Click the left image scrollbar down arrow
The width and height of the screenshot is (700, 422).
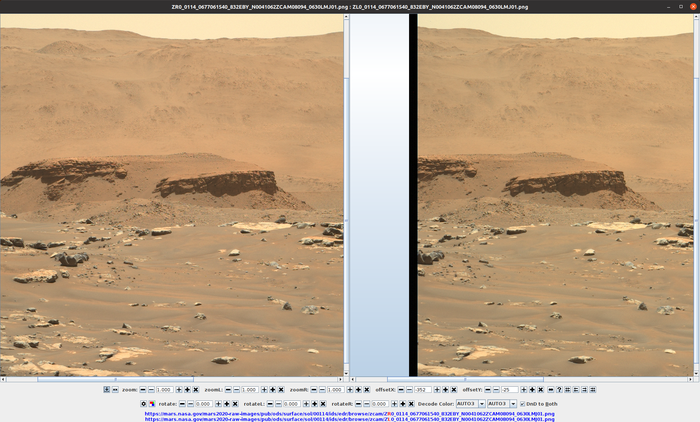346,373
